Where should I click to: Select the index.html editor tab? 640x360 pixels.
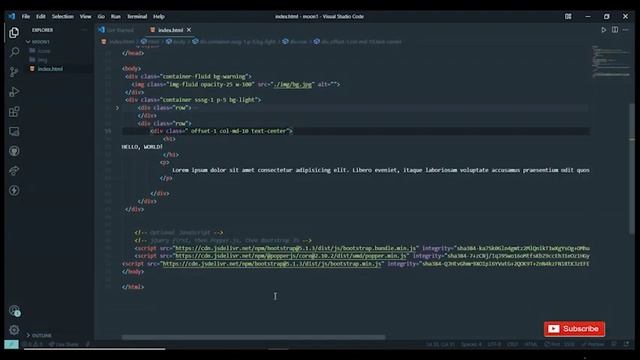coord(170,30)
